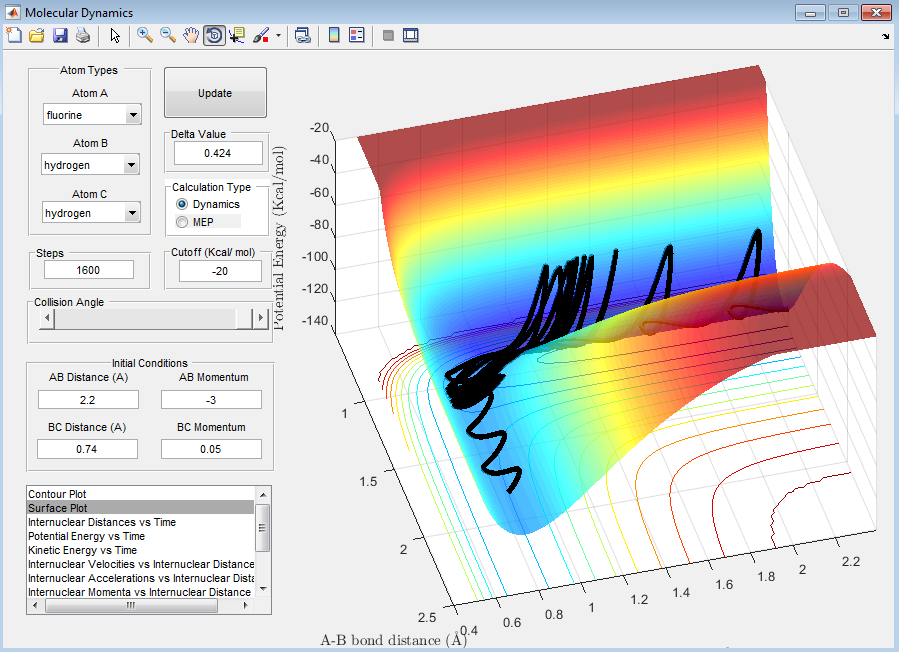
Task: Activate the Pan hand tool
Action: (191, 35)
